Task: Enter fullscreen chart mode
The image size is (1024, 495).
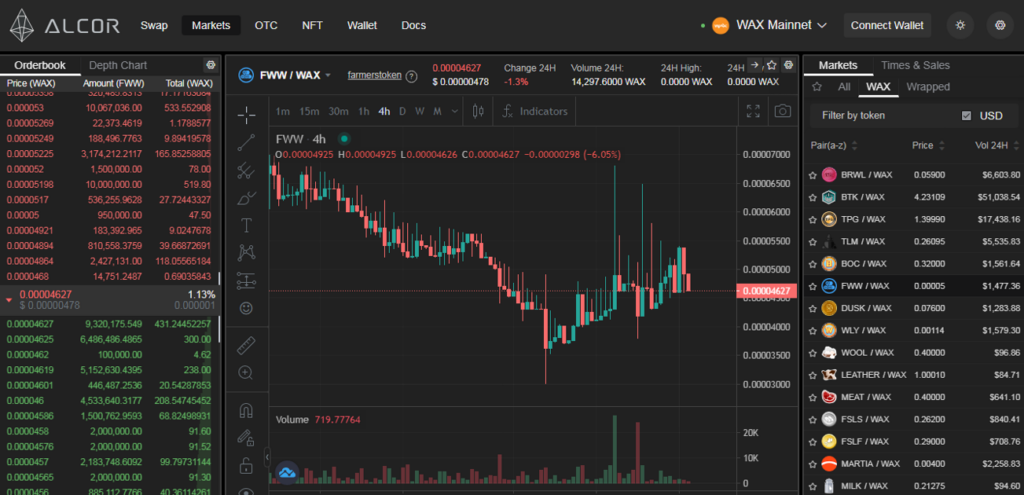Action: coord(753,111)
